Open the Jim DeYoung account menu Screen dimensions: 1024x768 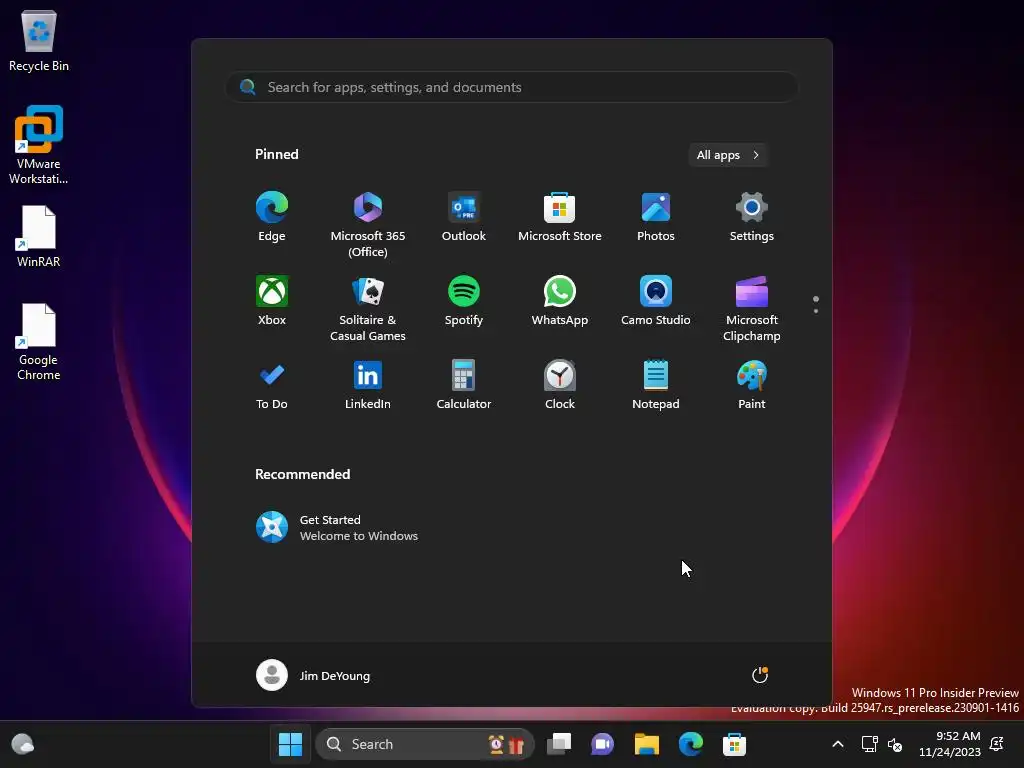pyautogui.click(x=313, y=675)
